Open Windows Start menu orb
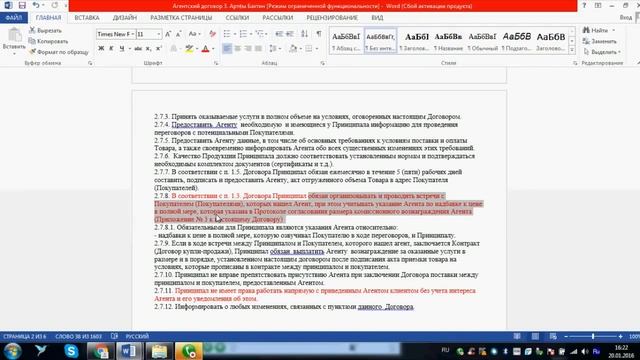640x360 pixels. [x=12, y=351]
